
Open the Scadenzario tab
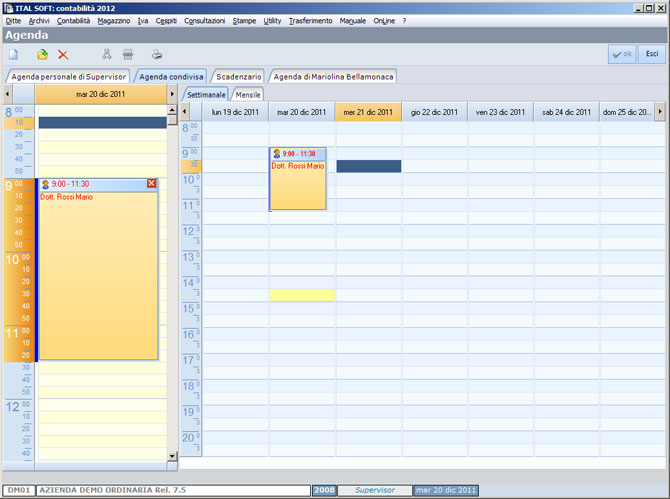coord(239,76)
